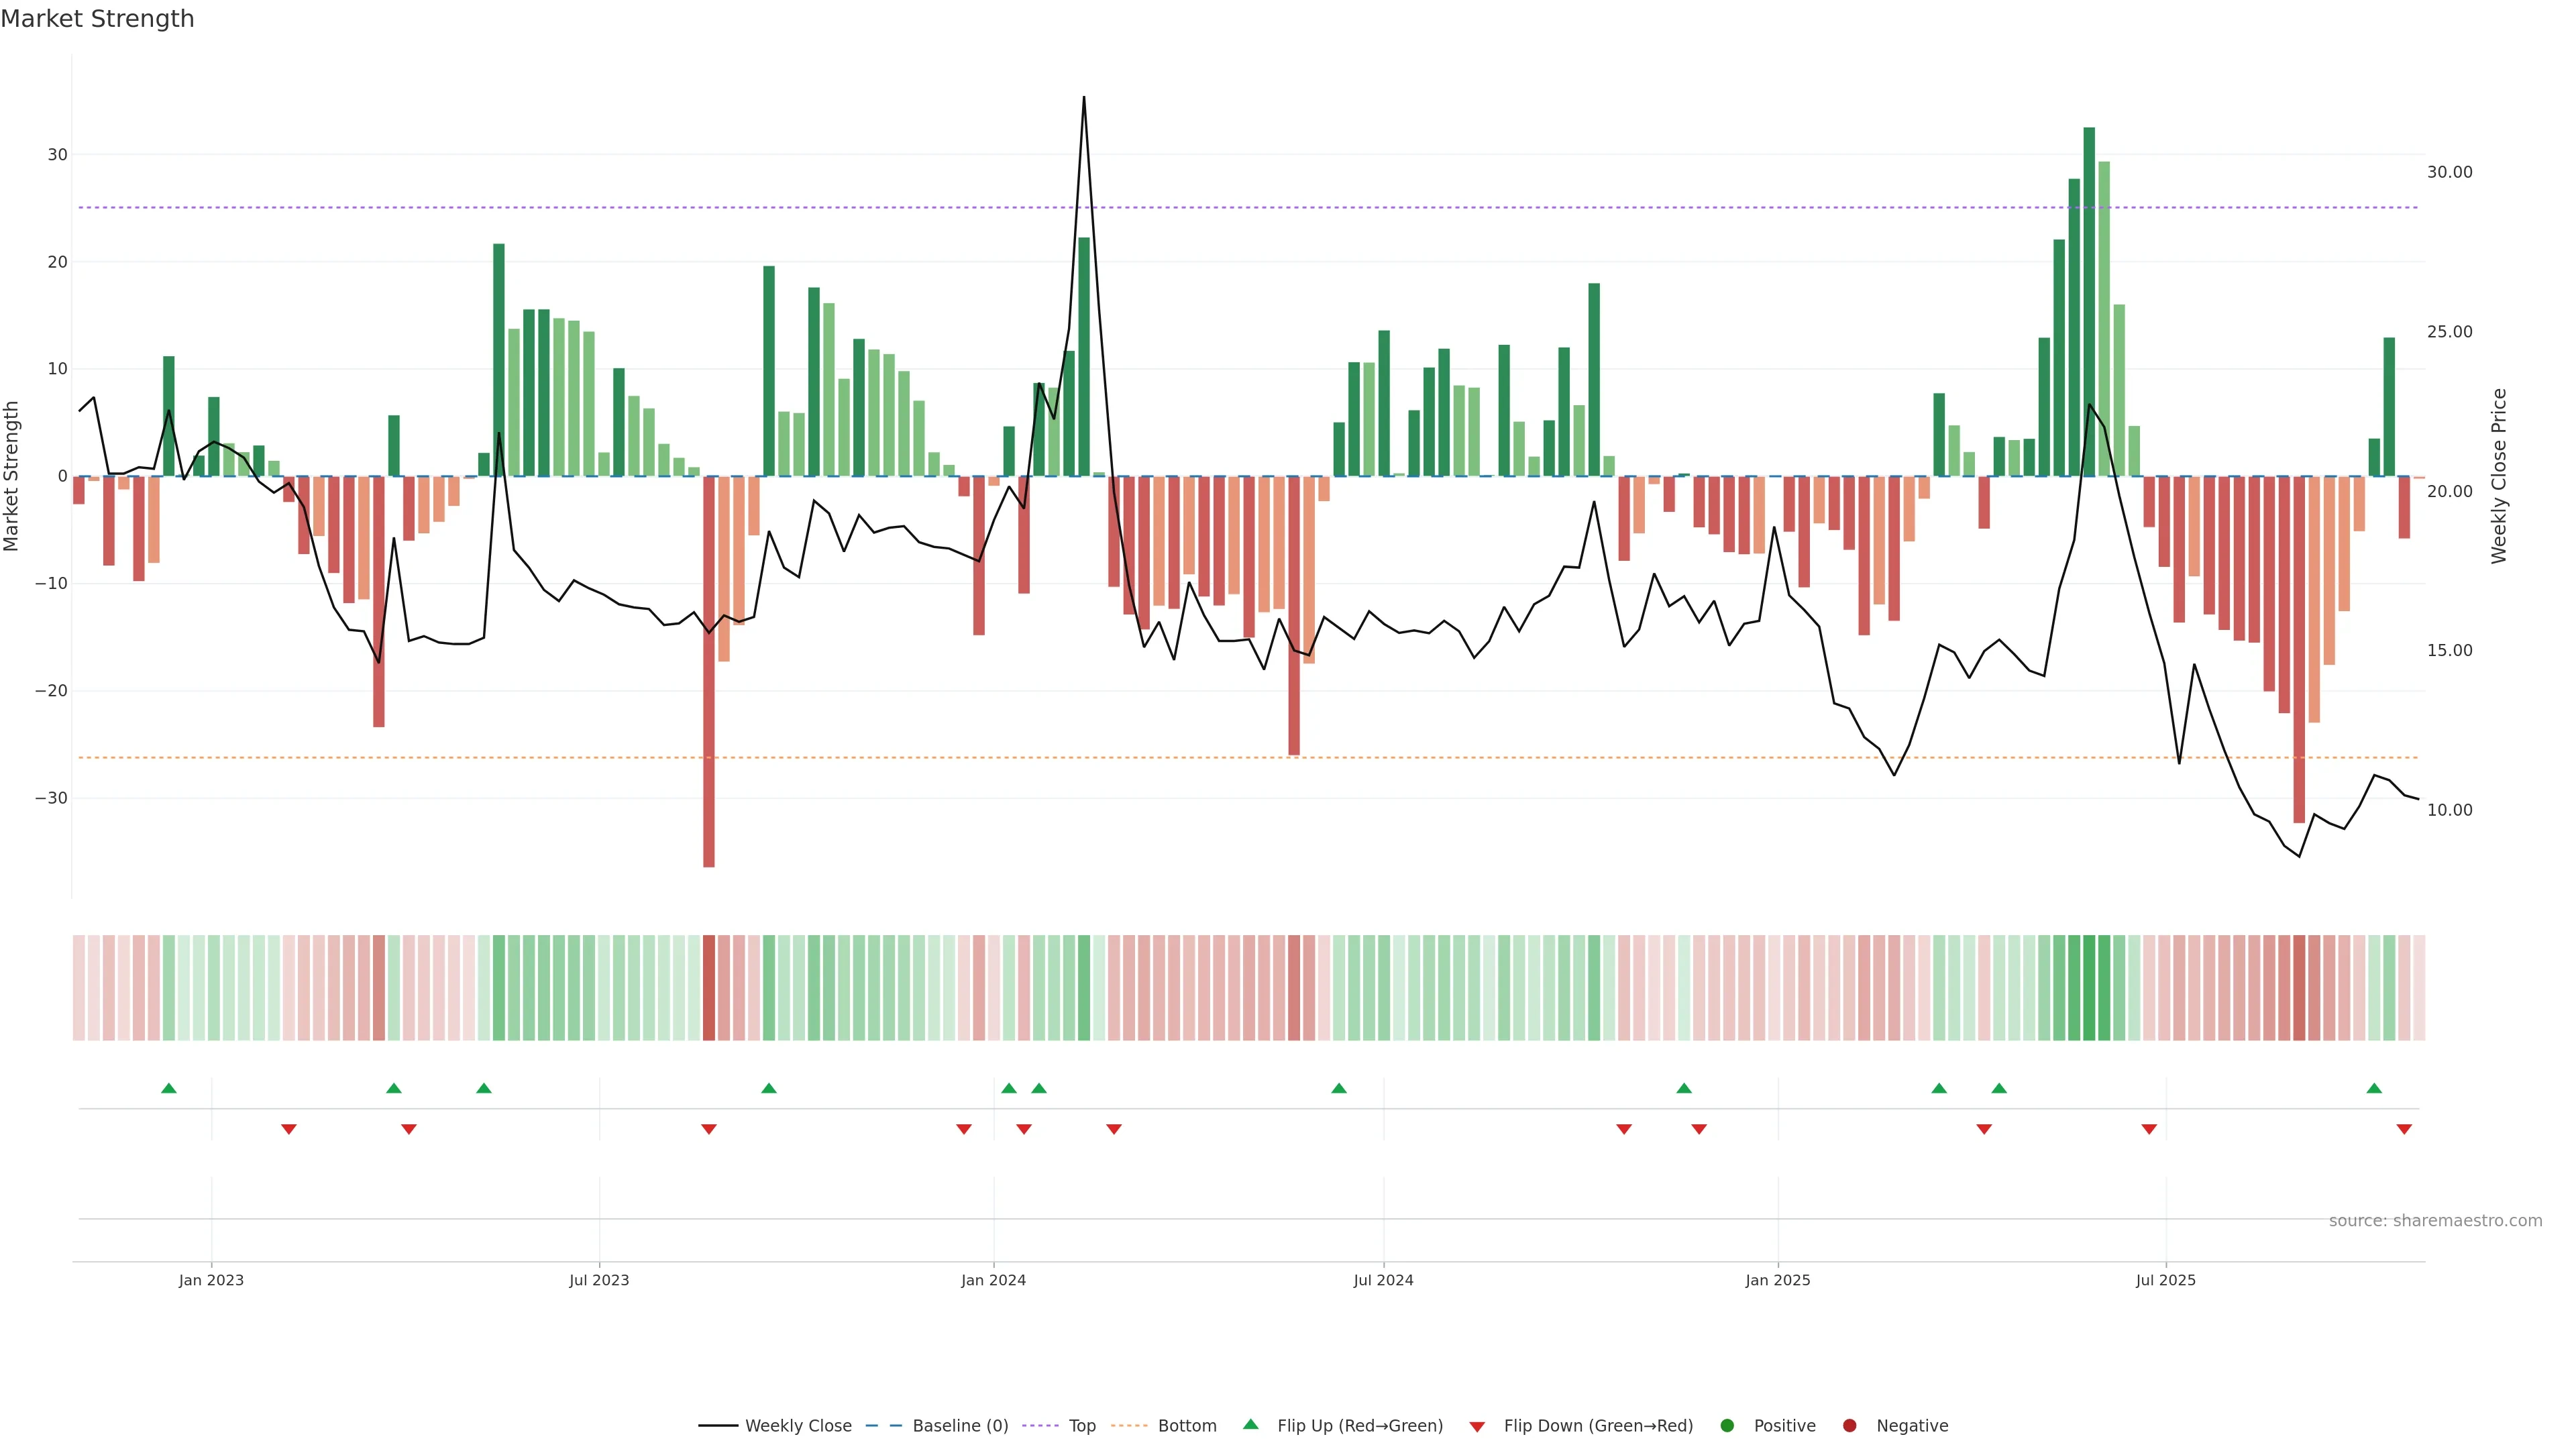2576x1449 pixels.
Task: Click the green Positive legend dot
Action: pos(1727,1425)
